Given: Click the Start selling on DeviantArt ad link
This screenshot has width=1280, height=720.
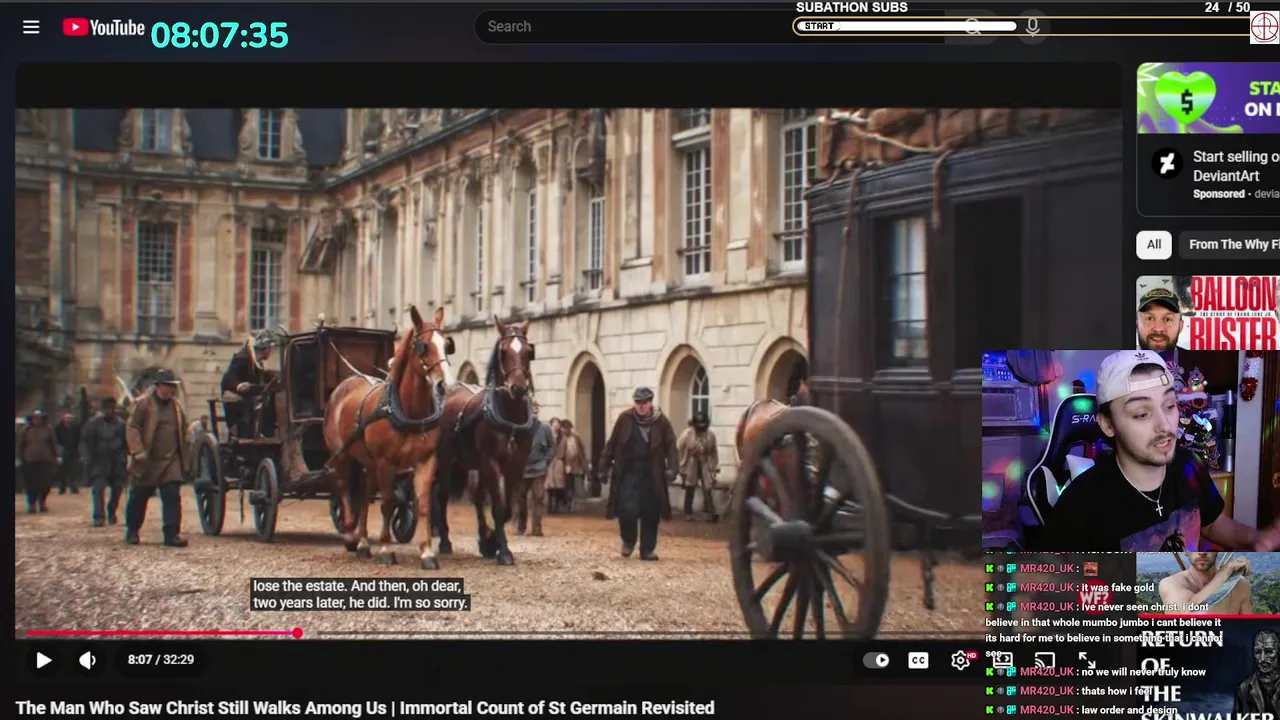Looking at the screenshot, I should pyautogui.click(x=1236, y=166).
